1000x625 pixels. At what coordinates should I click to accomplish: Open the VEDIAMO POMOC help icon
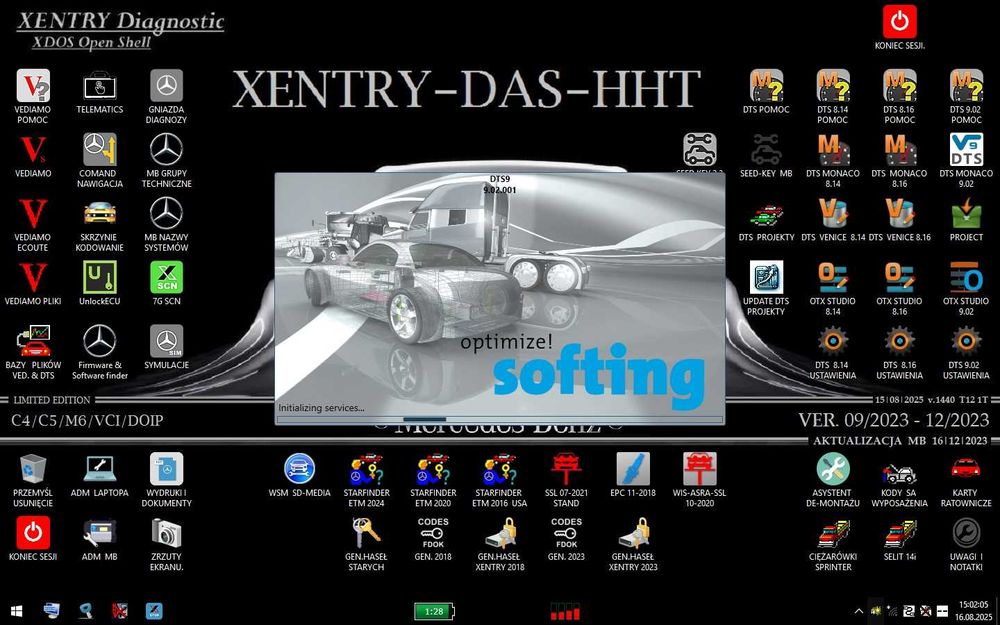(x=33, y=85)
